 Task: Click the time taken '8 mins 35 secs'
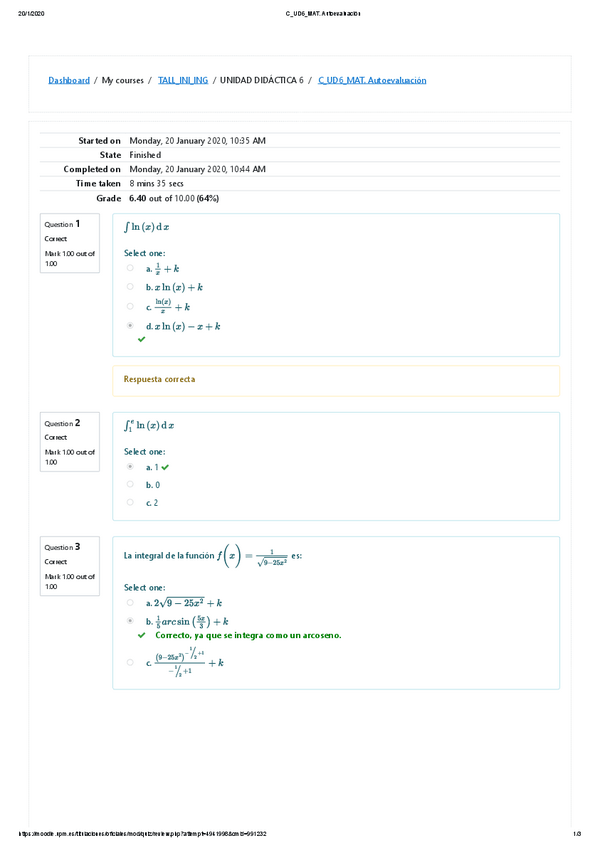[156, 184]
